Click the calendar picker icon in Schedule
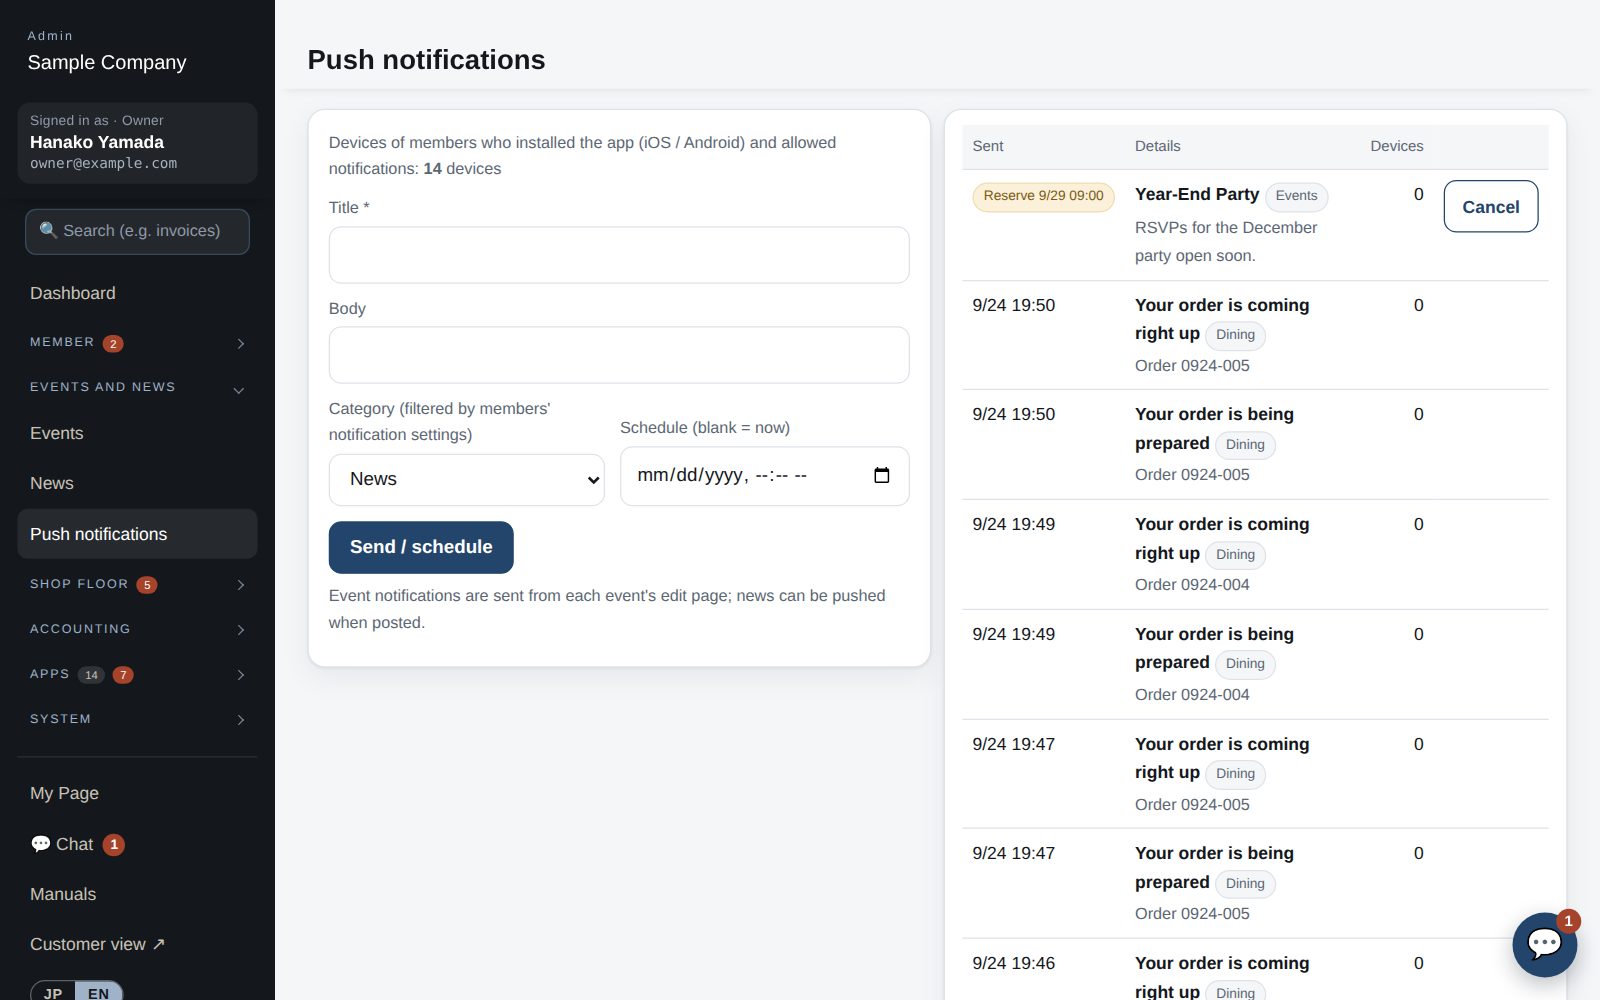The height and width of the screenshot is (1000, 1600). pyautogui.click(x=881, y=475)
